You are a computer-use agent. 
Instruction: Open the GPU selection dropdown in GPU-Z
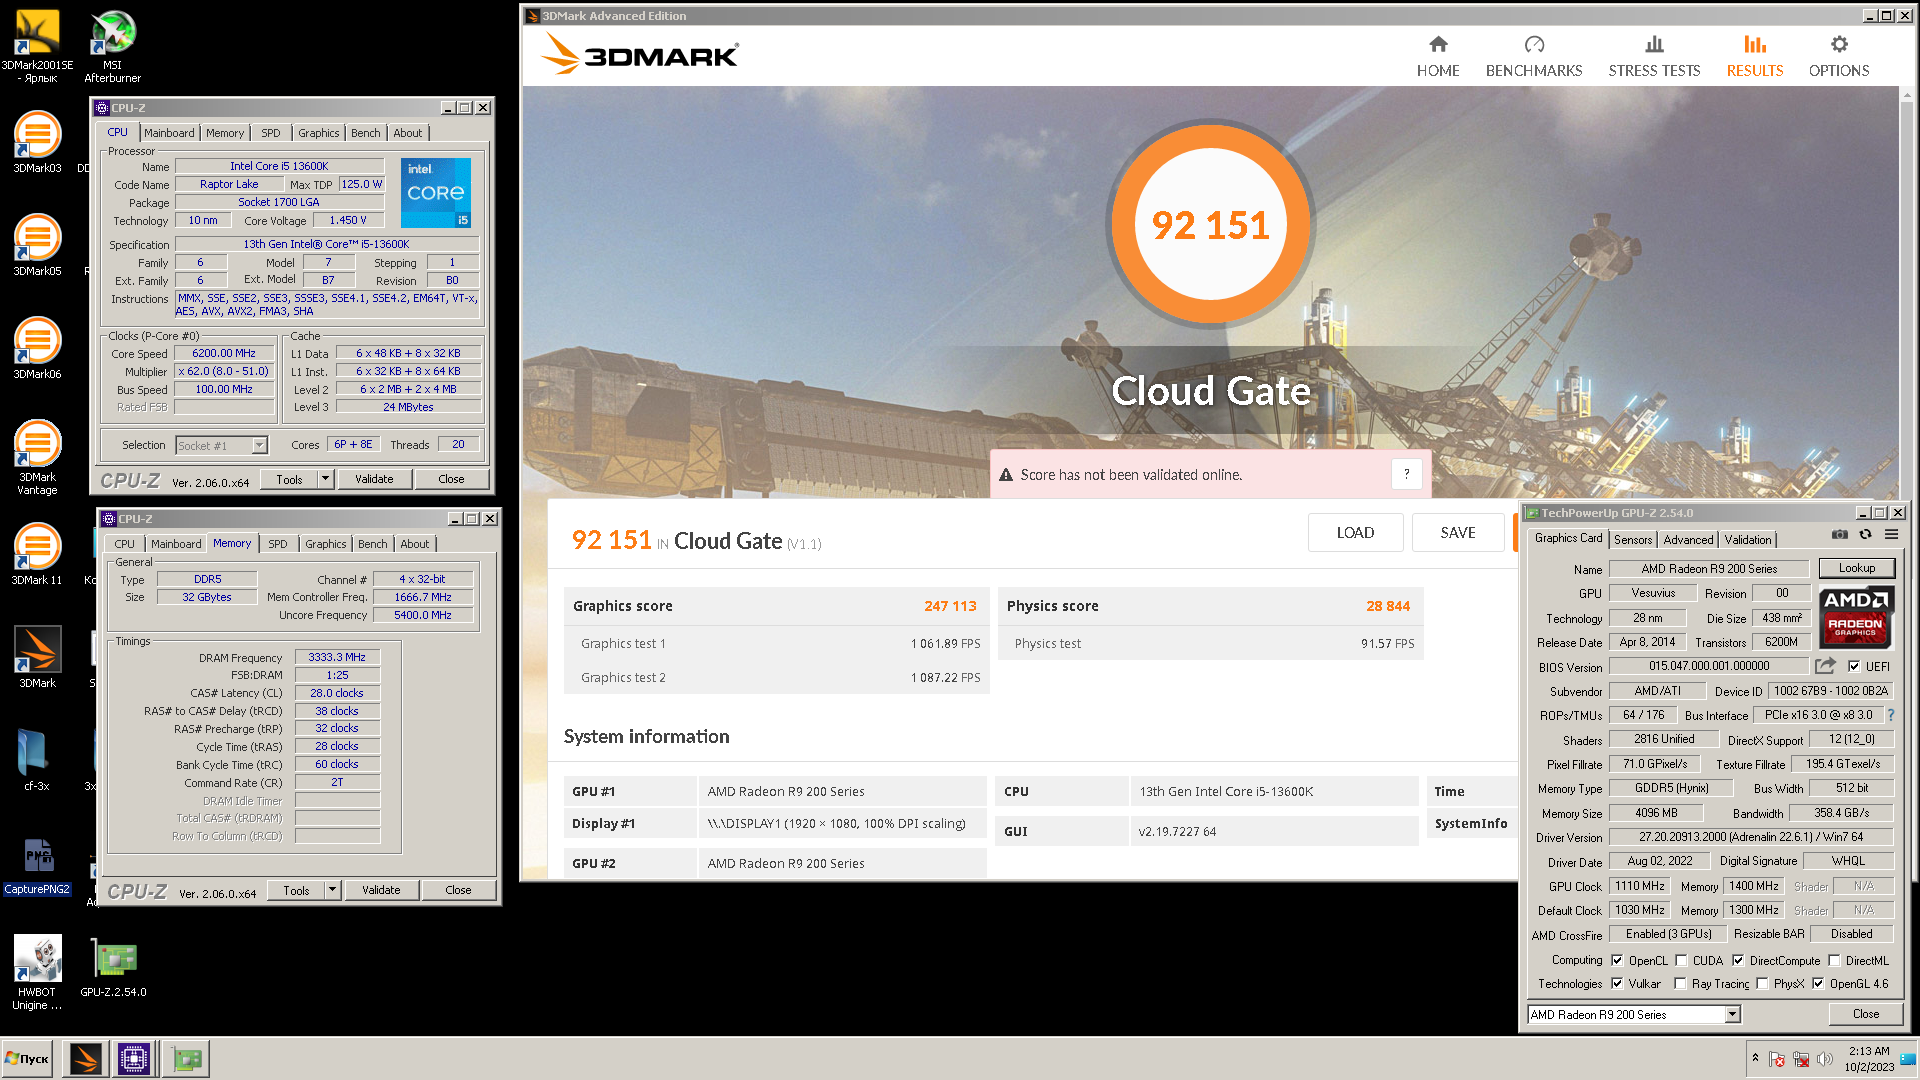(x=1733, y=1014)
